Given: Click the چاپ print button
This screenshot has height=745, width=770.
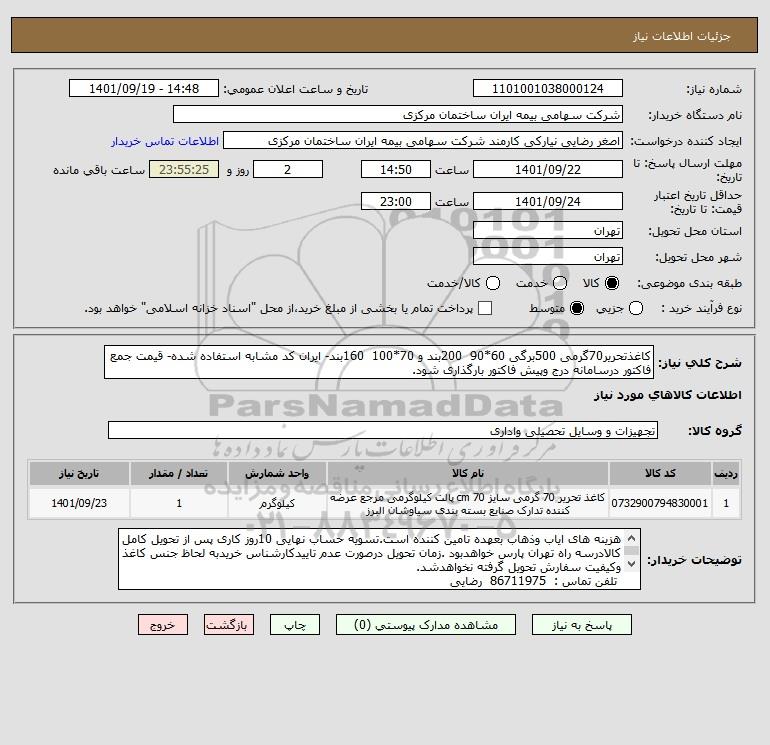Looking at the screenshot, I should [295, 625].
